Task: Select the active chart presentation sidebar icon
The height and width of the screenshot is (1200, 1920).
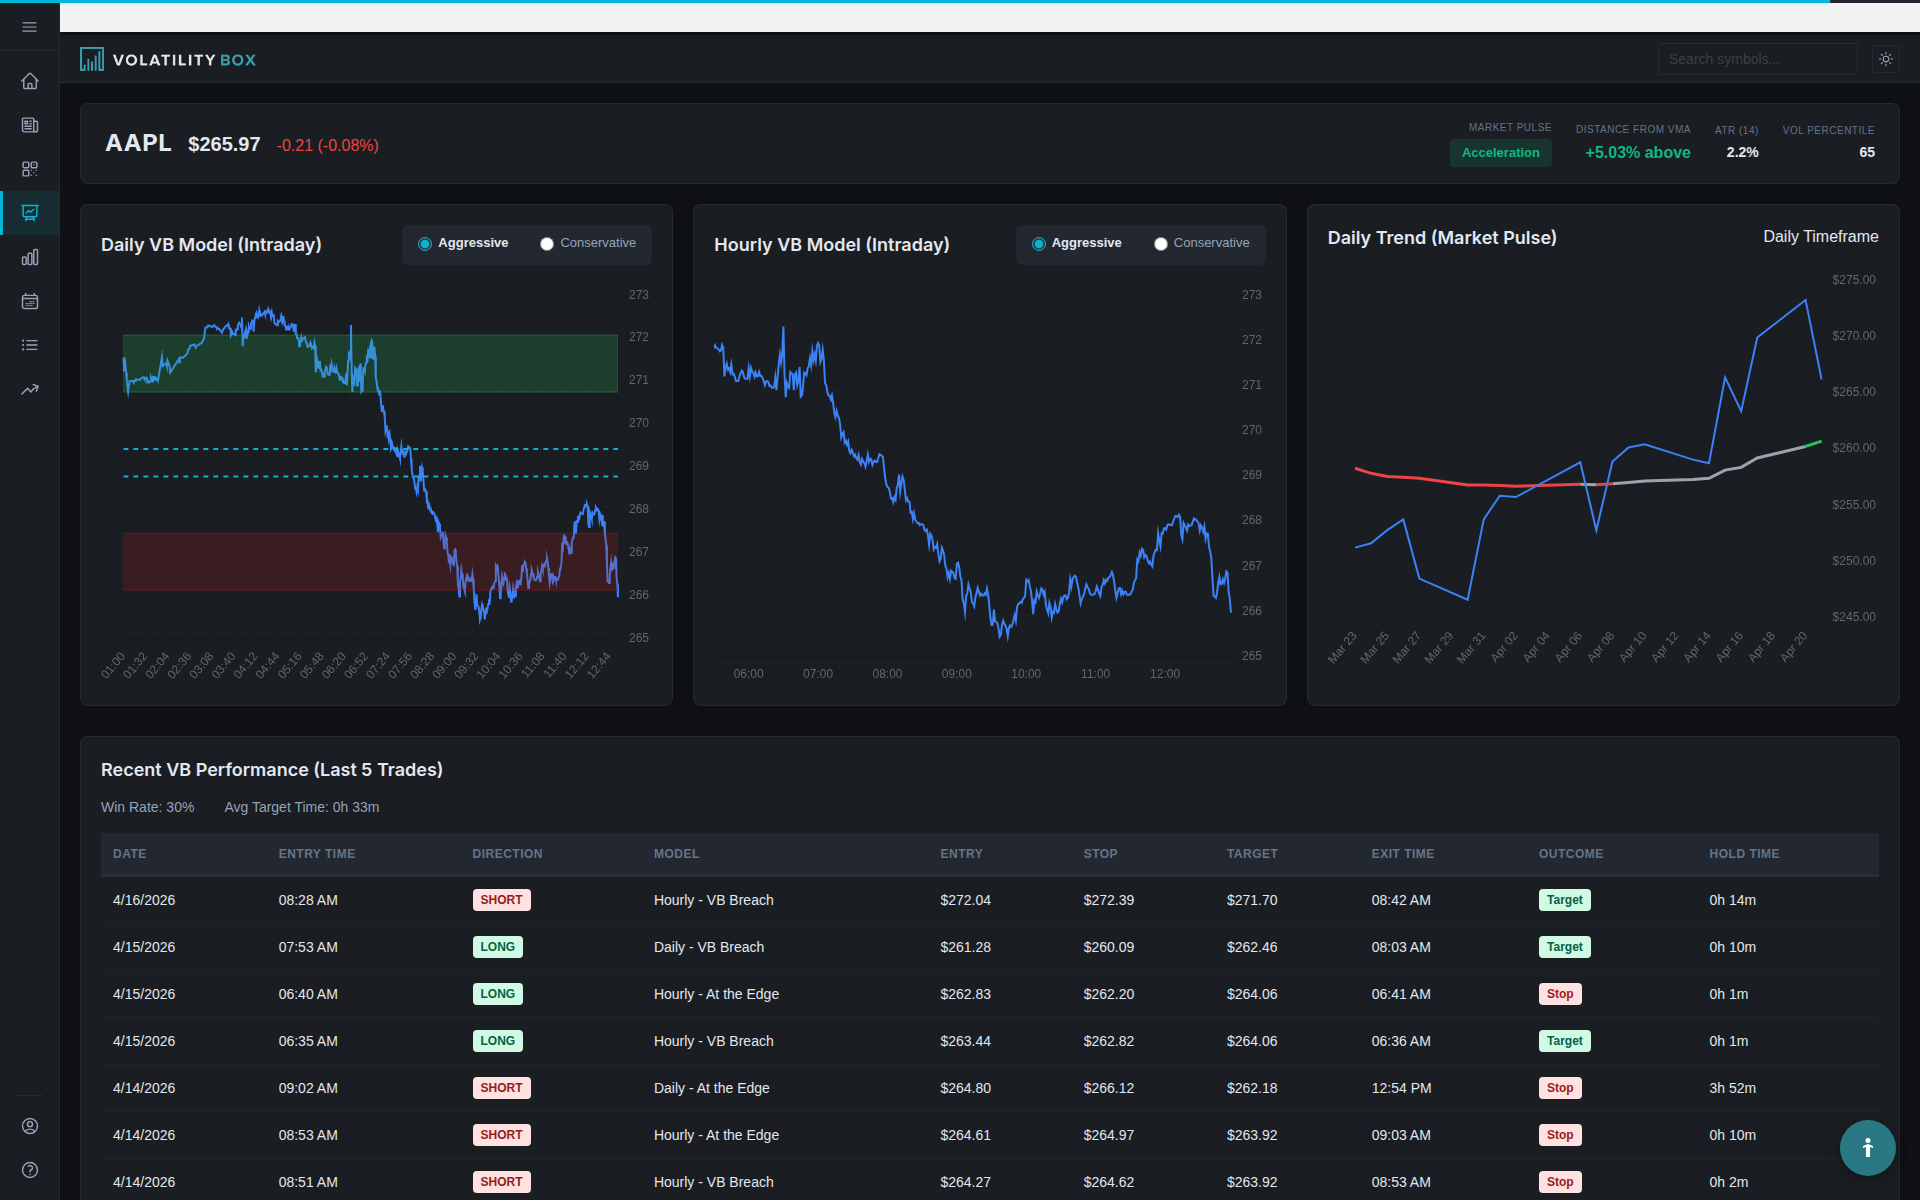Action: click(30, 213)
